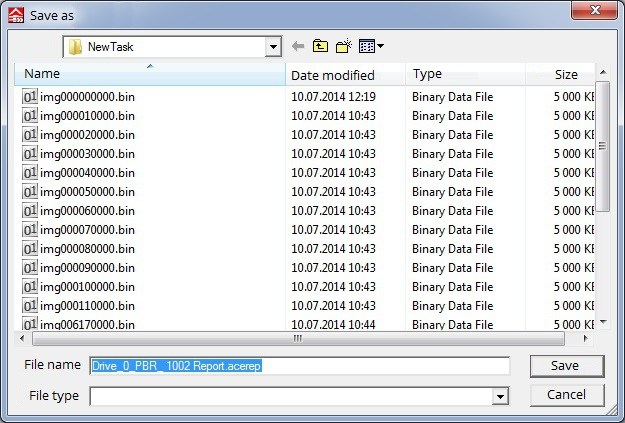Create a new folder
Viewport: 625px width, 423px height.
[343, 46]
